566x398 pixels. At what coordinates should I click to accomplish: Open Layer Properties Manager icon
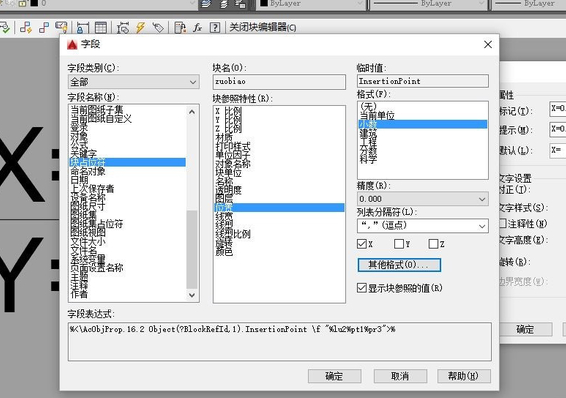(206, 4)
